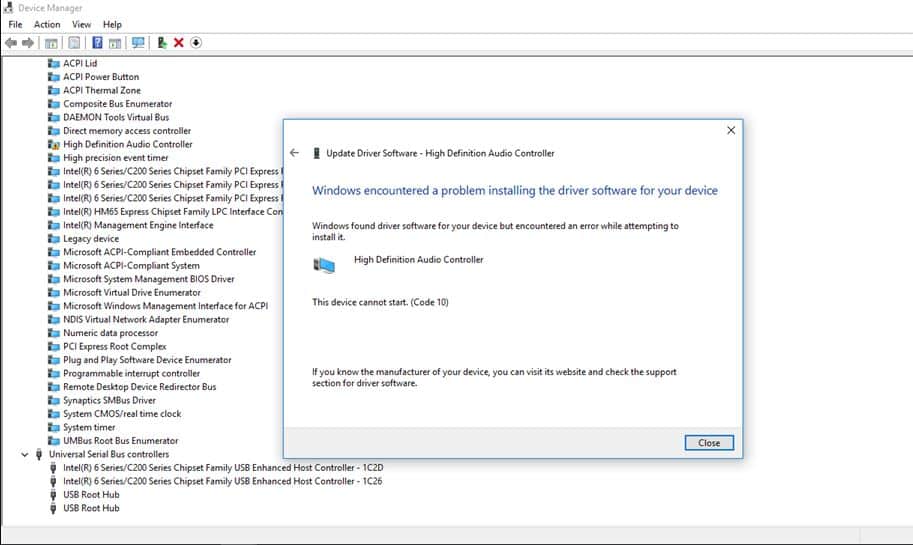Click the Update driver software toolbar icon
The height and width of the screenshot is (545, 913).
pos(162,43)
